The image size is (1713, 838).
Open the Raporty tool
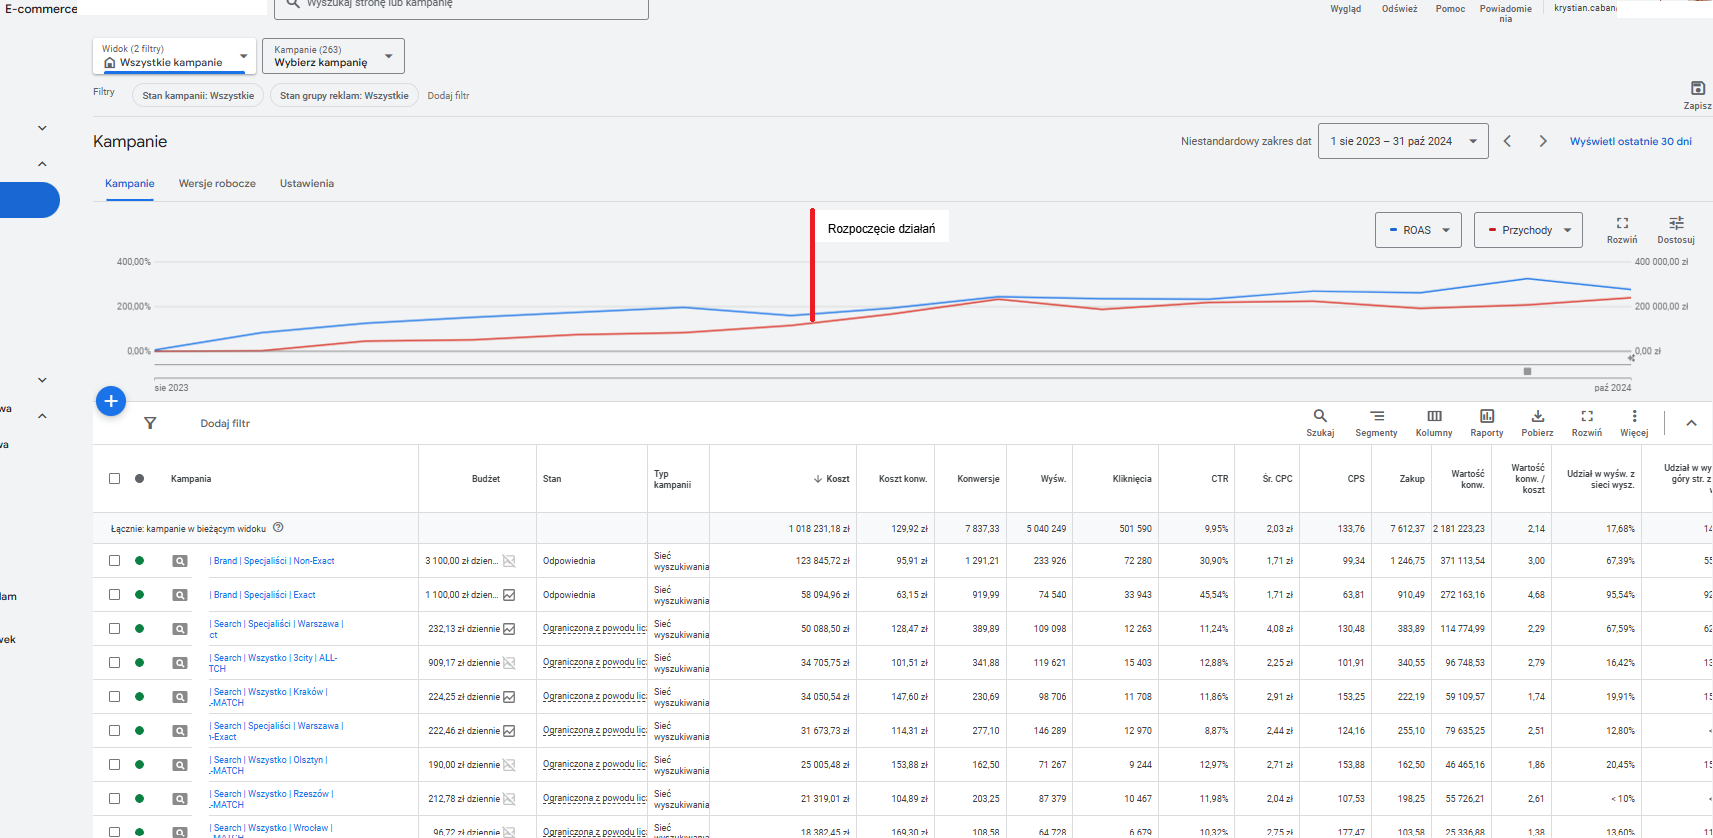(x=1487, y=423)
